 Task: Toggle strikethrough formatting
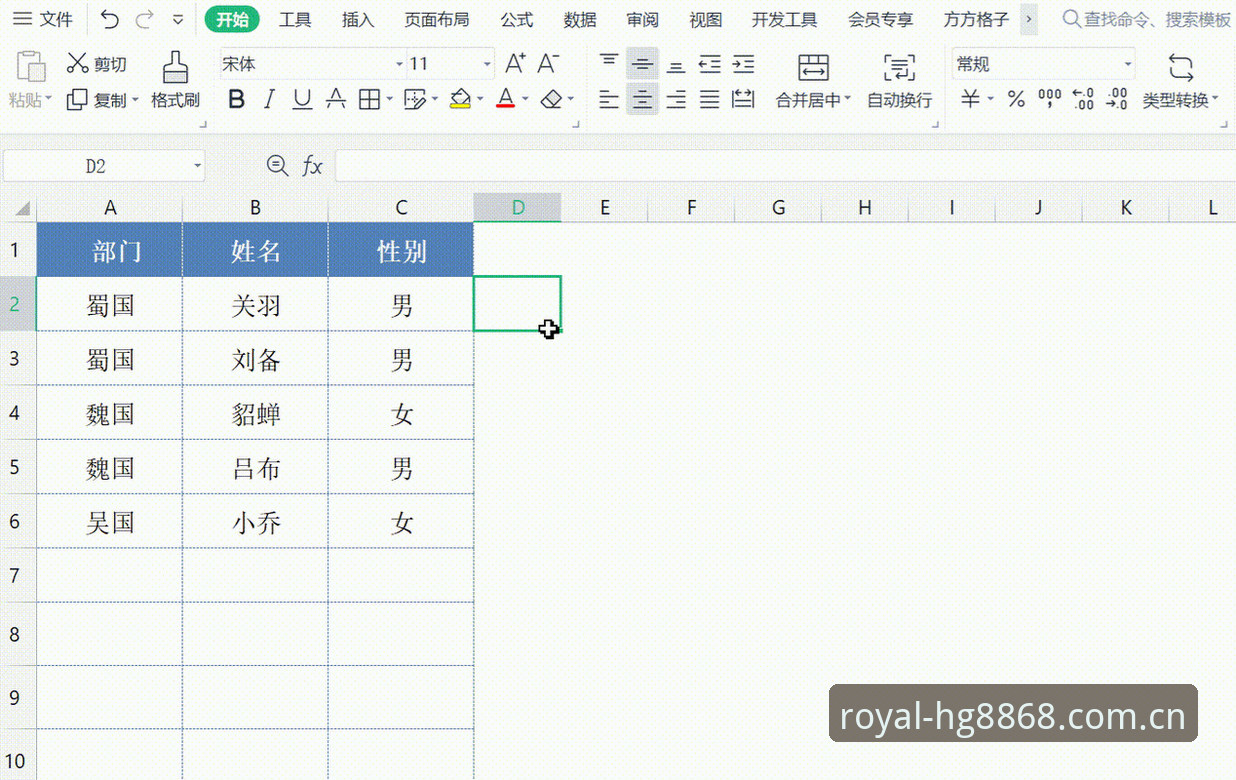click(x=336, y=99)
